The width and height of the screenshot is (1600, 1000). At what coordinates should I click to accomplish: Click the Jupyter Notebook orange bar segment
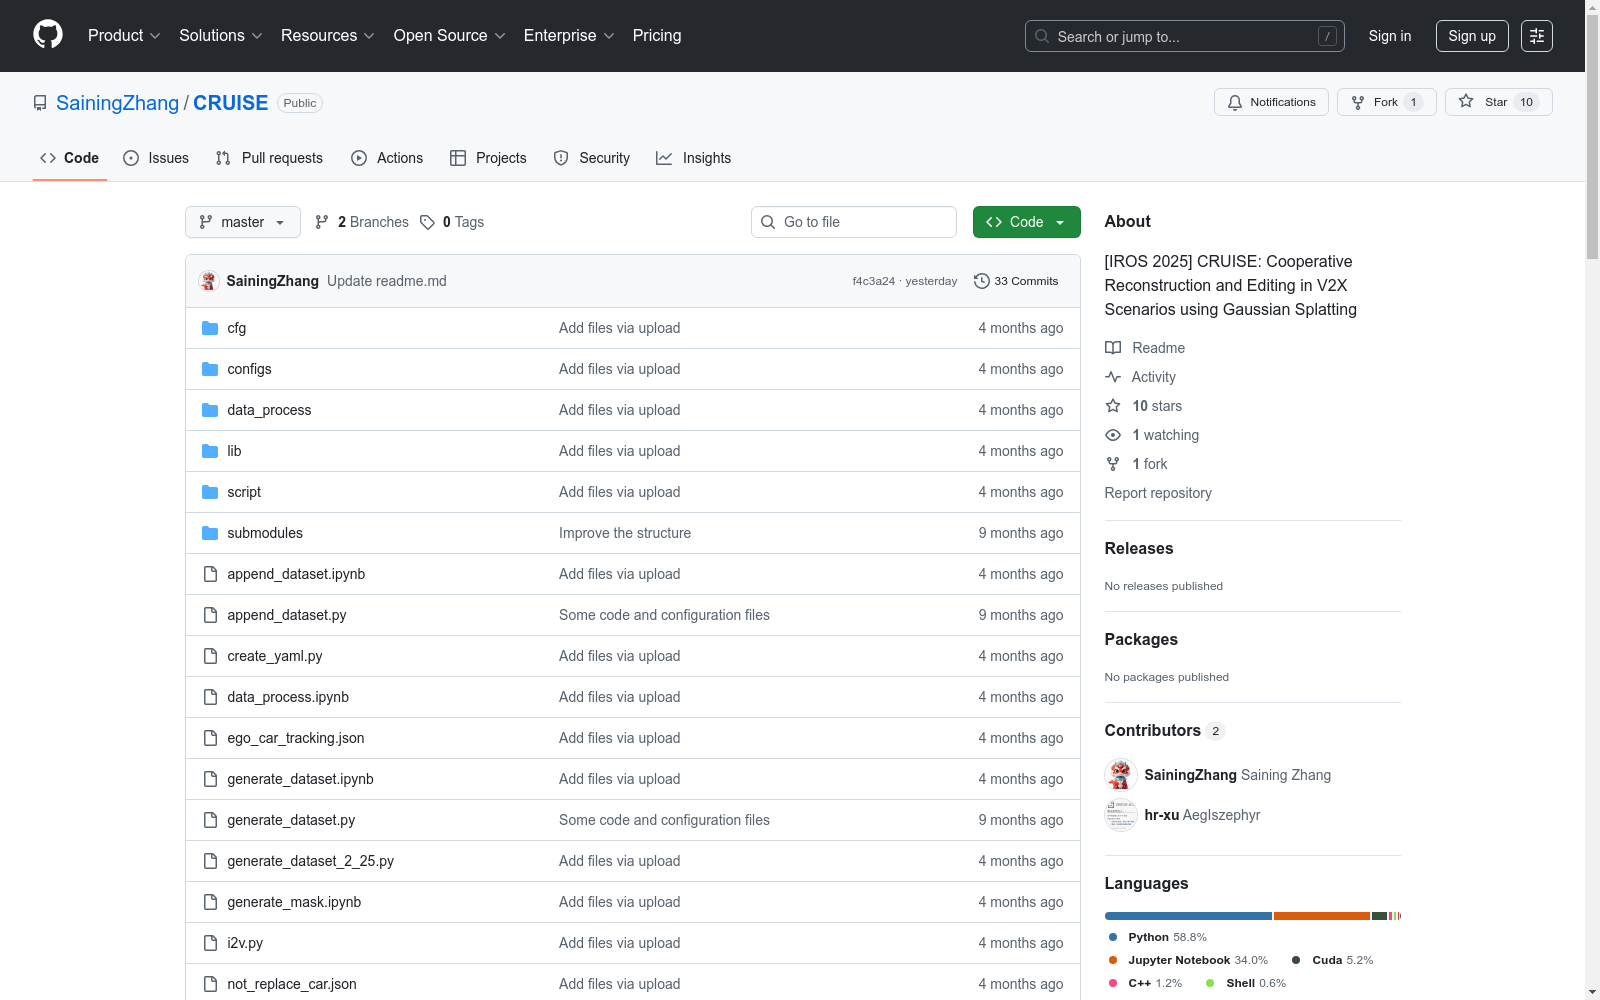point(1322,916)
